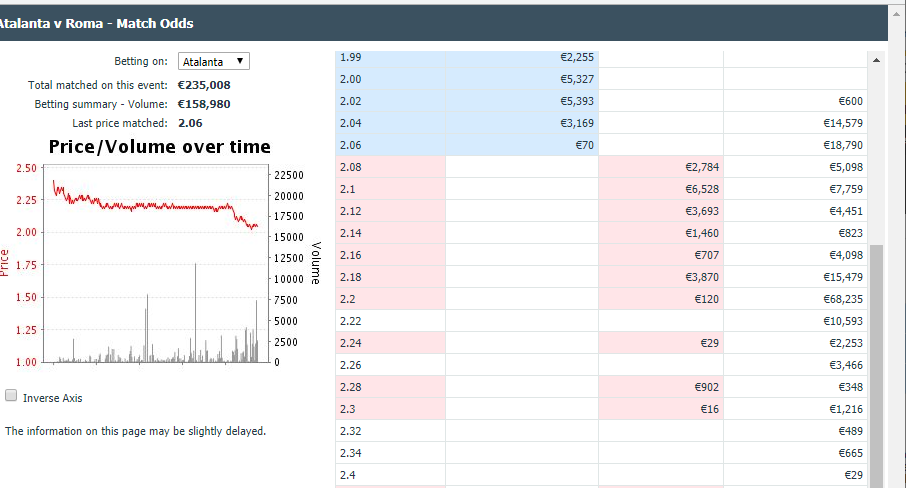Viewport: 906px width, 488px height.
Task: Toggle the Inverse Axis checkbox
Action: (11, 396)
